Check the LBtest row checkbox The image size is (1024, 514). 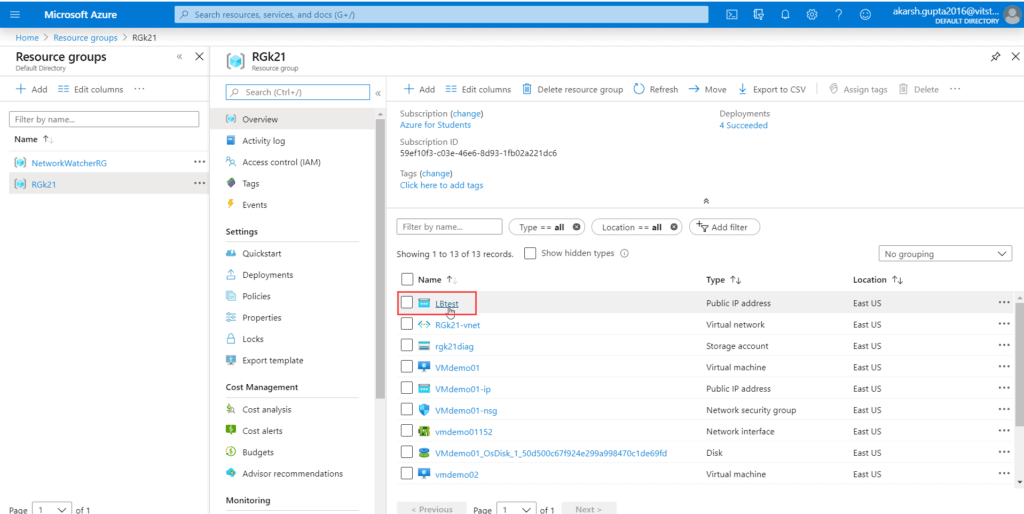(407, 303)
